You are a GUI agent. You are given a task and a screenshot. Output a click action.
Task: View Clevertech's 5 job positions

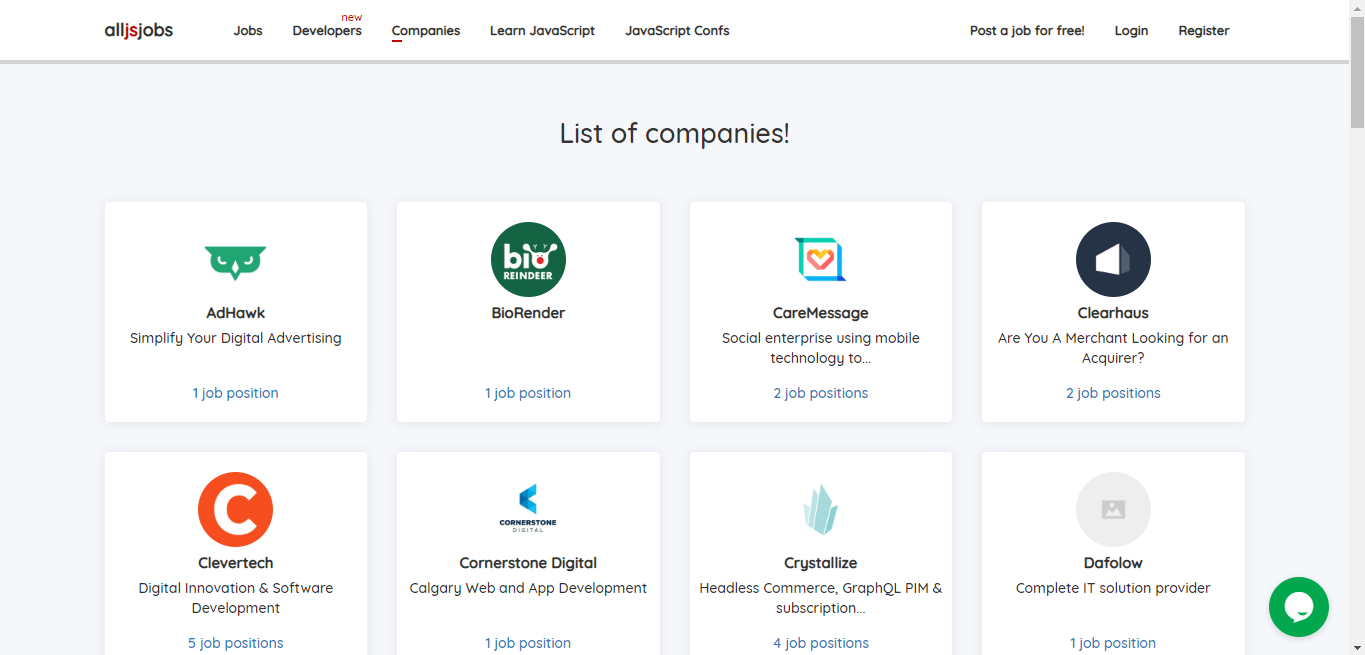click(x=235, y=643)
